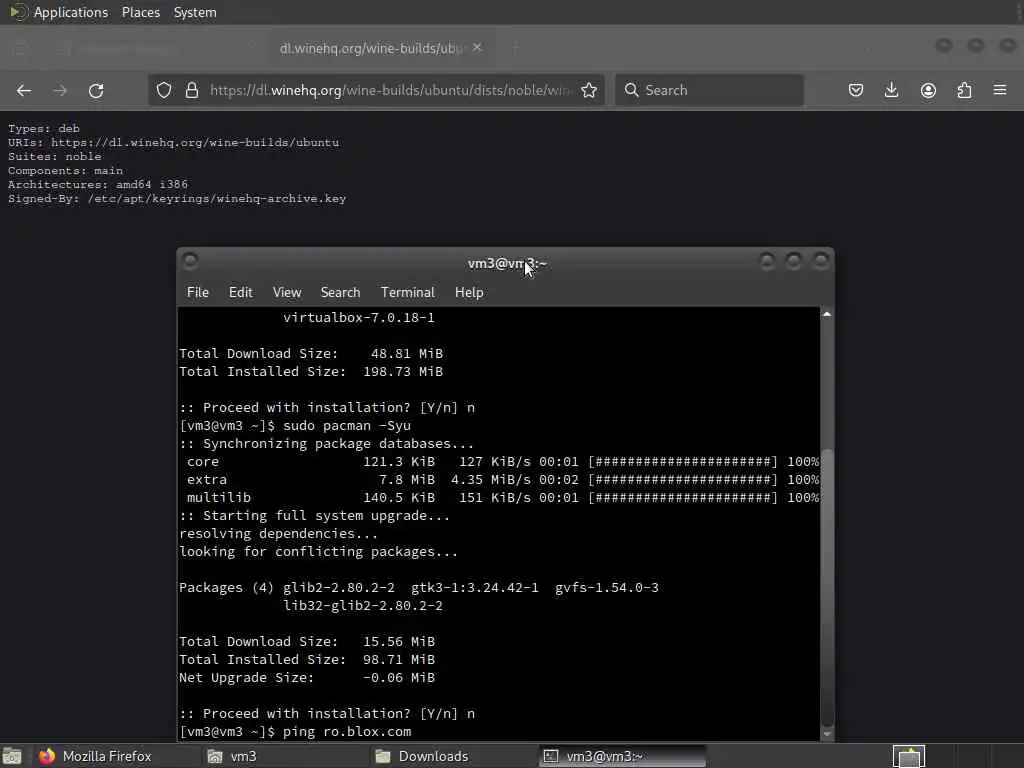
Task: Click 'Architectures: amd64 i386' text
Action: point(97,184)
